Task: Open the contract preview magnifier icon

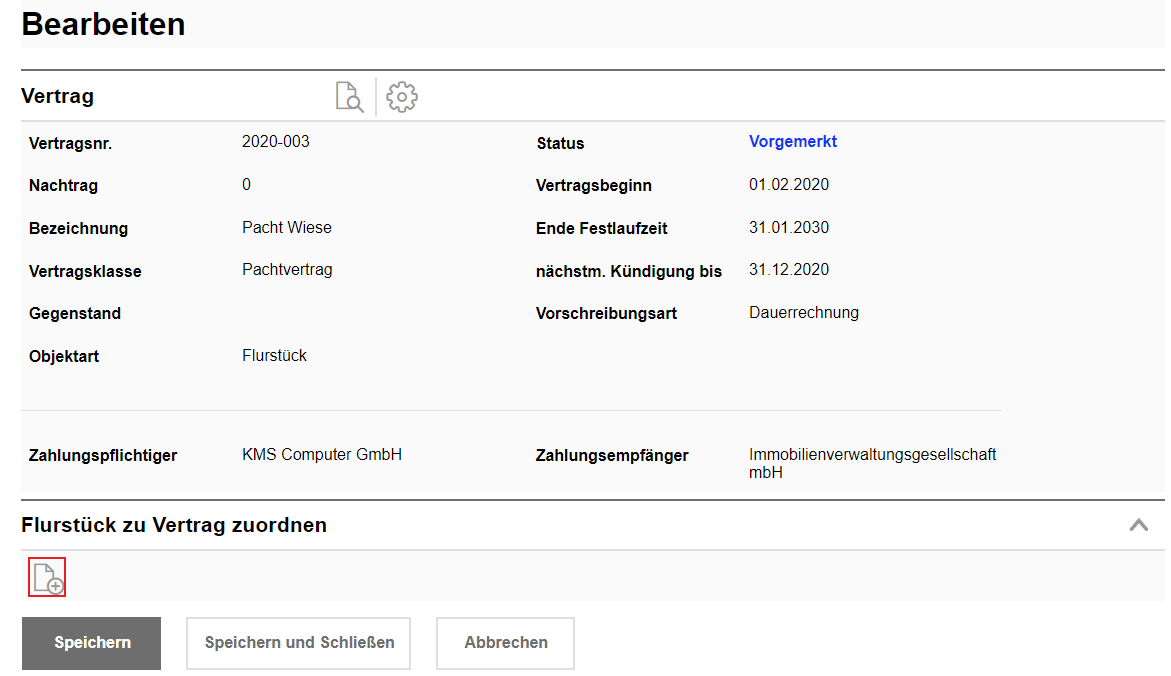Action: [349, 97]
